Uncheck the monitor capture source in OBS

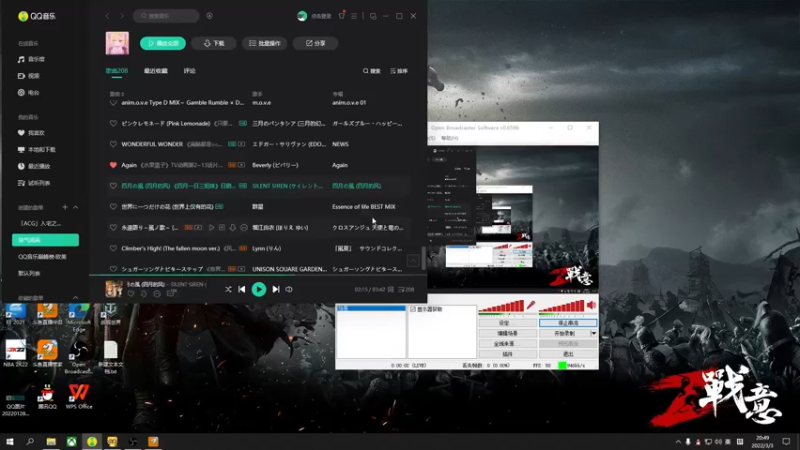[x=413, y=309]
